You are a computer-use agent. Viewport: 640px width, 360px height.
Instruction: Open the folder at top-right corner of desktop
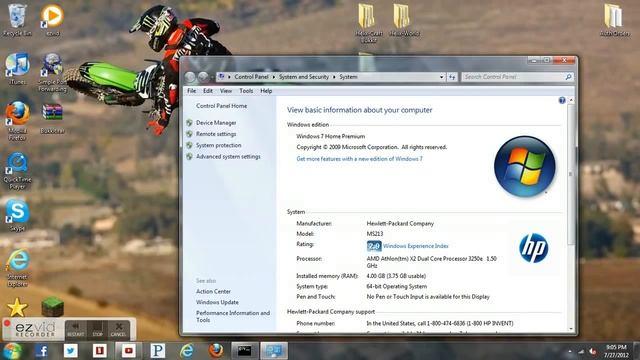(614, 20)
